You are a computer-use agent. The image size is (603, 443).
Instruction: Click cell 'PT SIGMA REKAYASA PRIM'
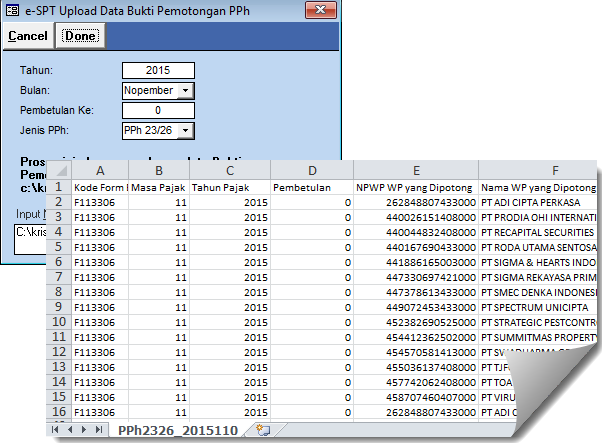(x=538, y=277)
